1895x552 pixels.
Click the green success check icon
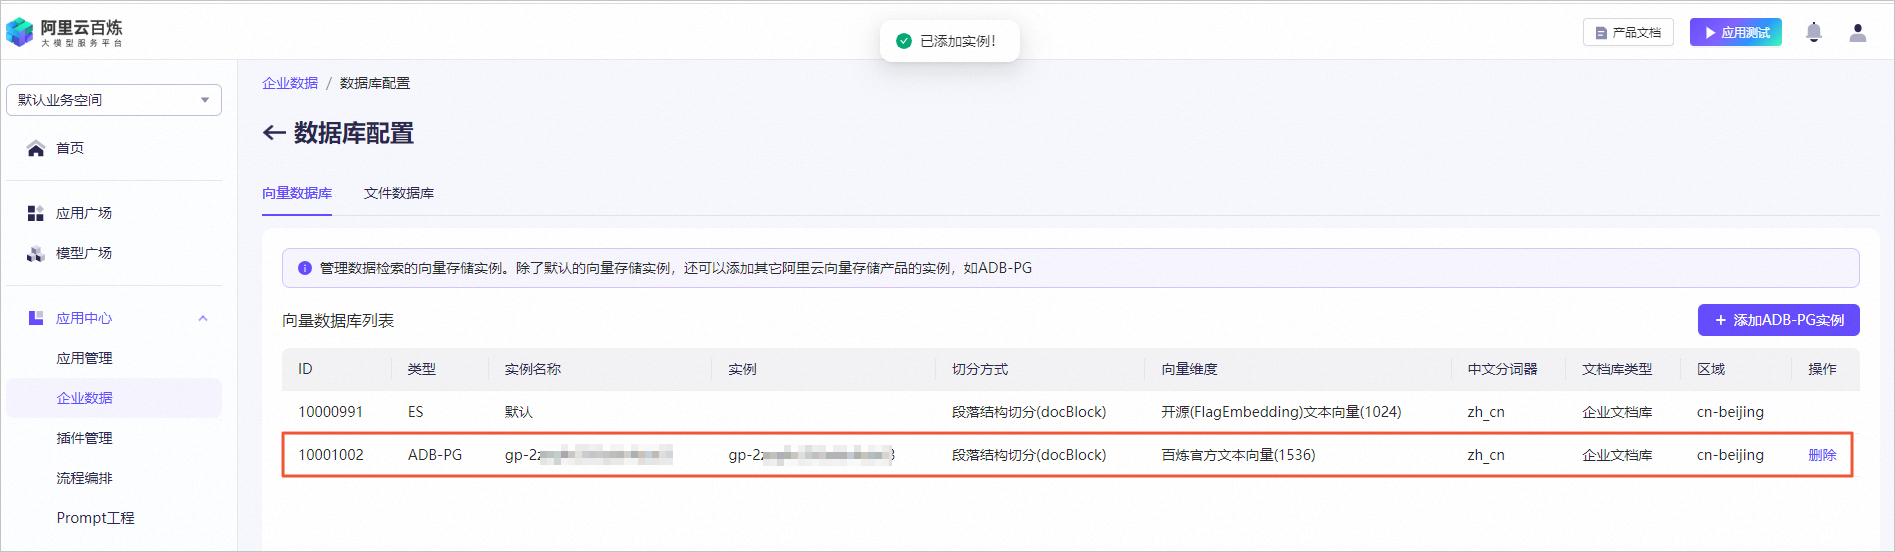pyautogui.click(x=904, y=41)
